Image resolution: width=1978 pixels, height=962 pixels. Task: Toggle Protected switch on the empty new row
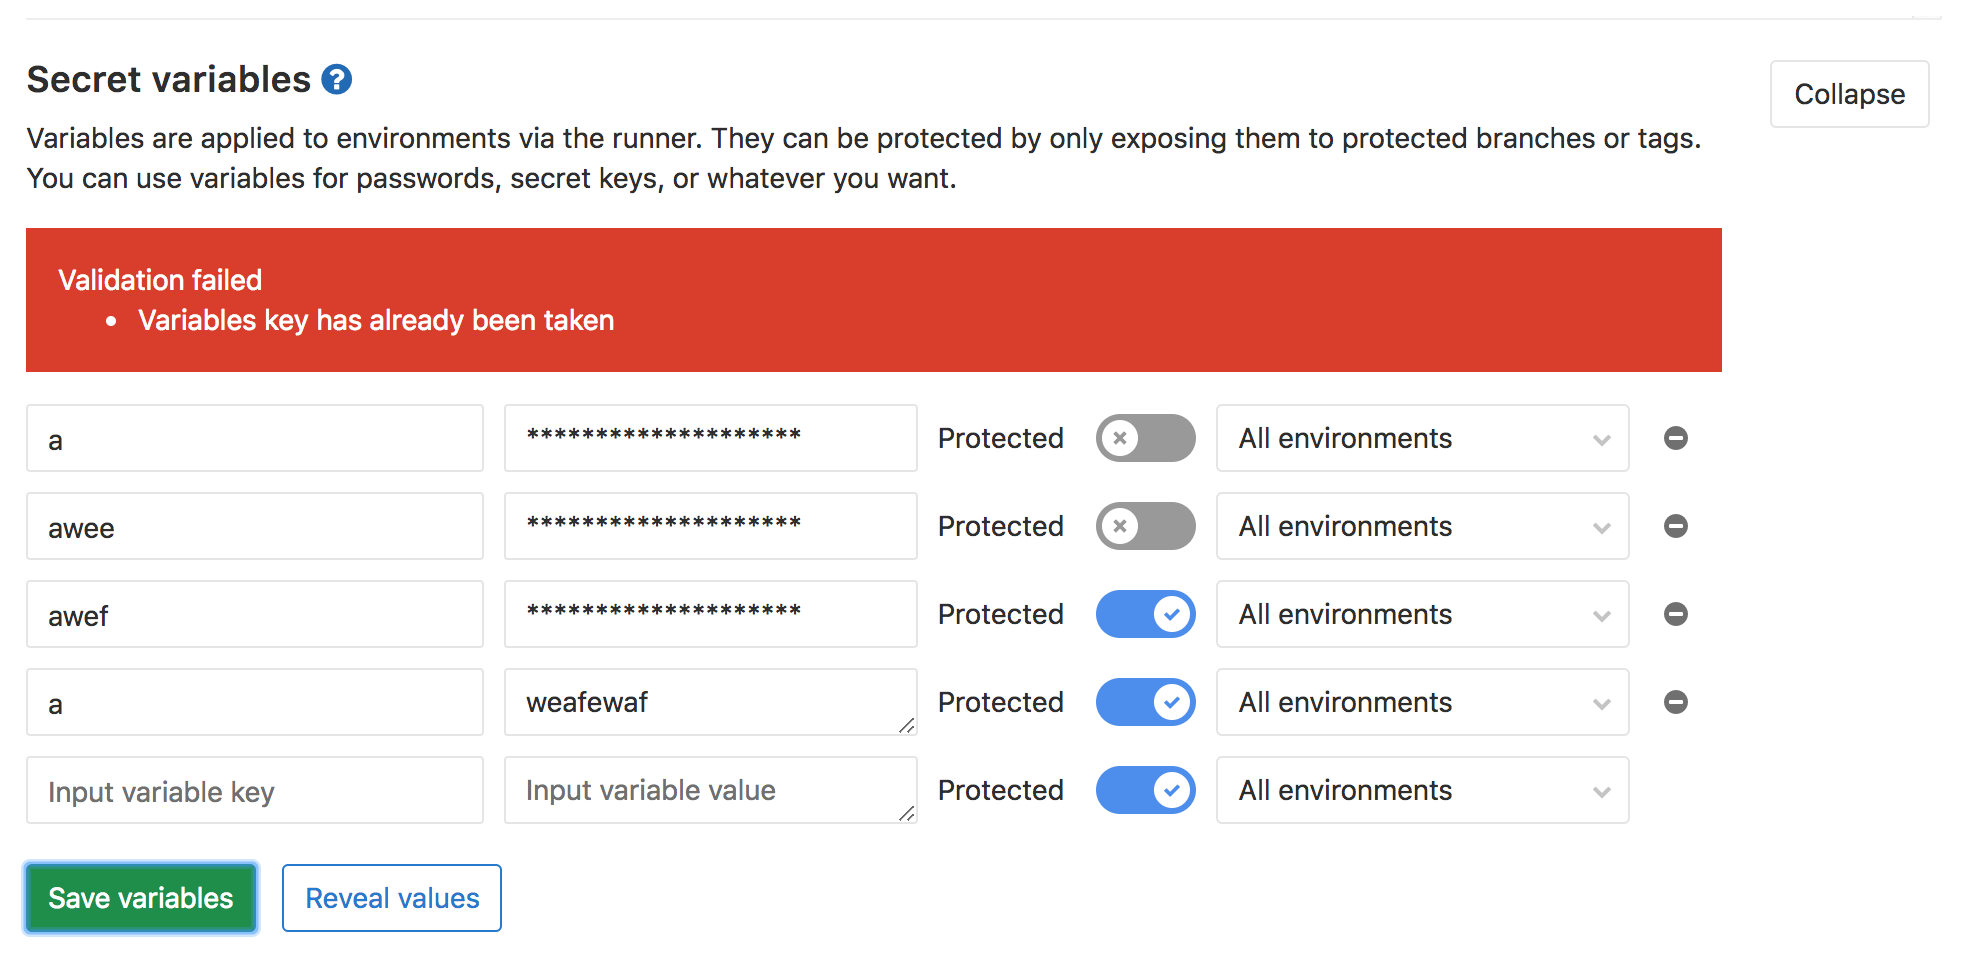(1145, 790)
